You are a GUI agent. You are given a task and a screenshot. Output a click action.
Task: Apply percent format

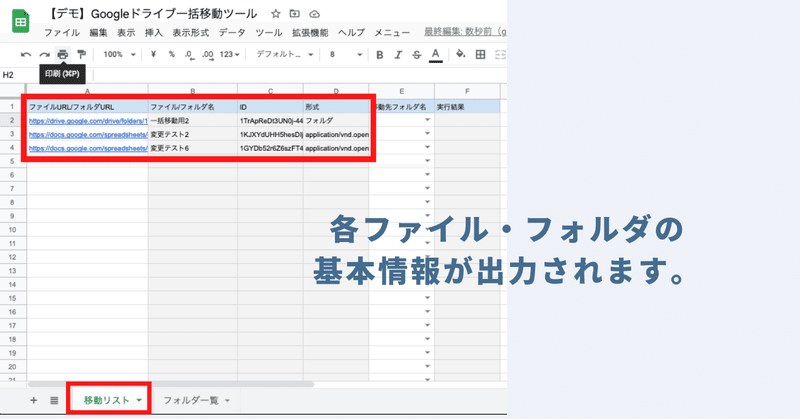coord(171,54)
